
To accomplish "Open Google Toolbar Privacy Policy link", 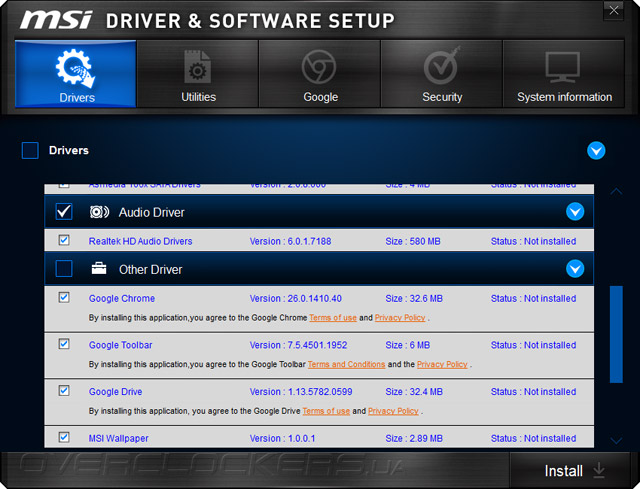I will (x=442, y=364).
